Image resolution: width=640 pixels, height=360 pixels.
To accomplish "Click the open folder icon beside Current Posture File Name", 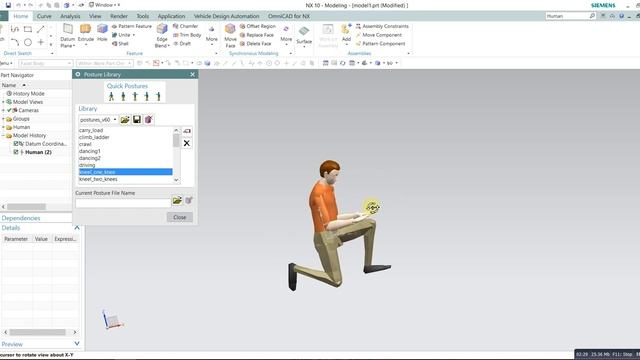I will click(177, 200).
